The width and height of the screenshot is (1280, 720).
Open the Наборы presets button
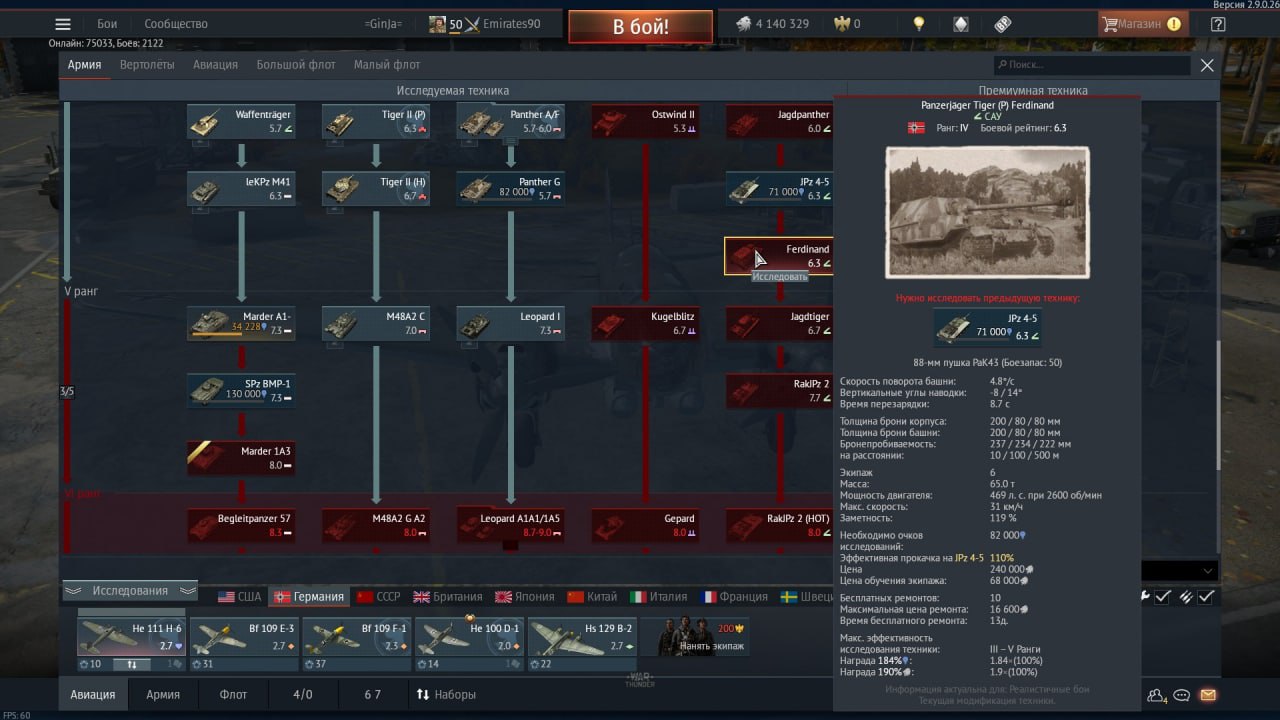(x=446, y=694)
